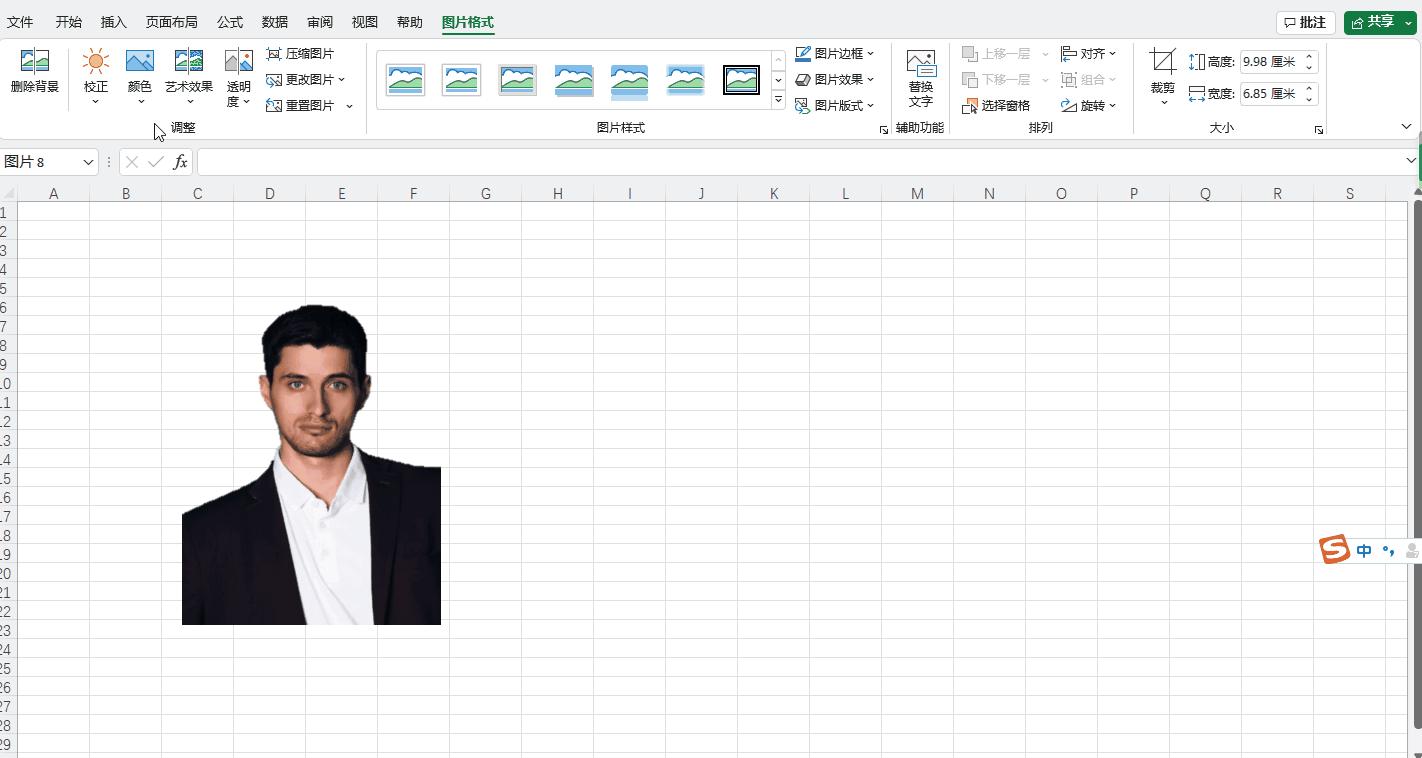The width and height of the screenshot is (1422, 758).
Task: Click the 批注 (Comments) button
Action: tap(1305, 21)
